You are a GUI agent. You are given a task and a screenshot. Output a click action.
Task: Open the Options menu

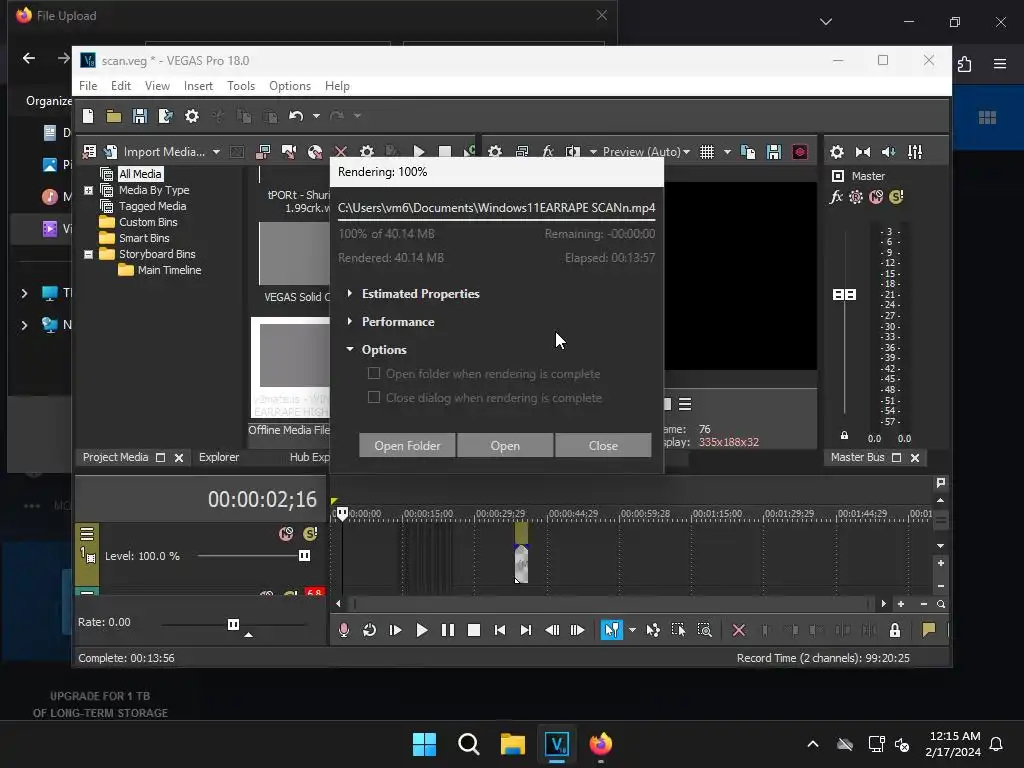tap(290, 86)
